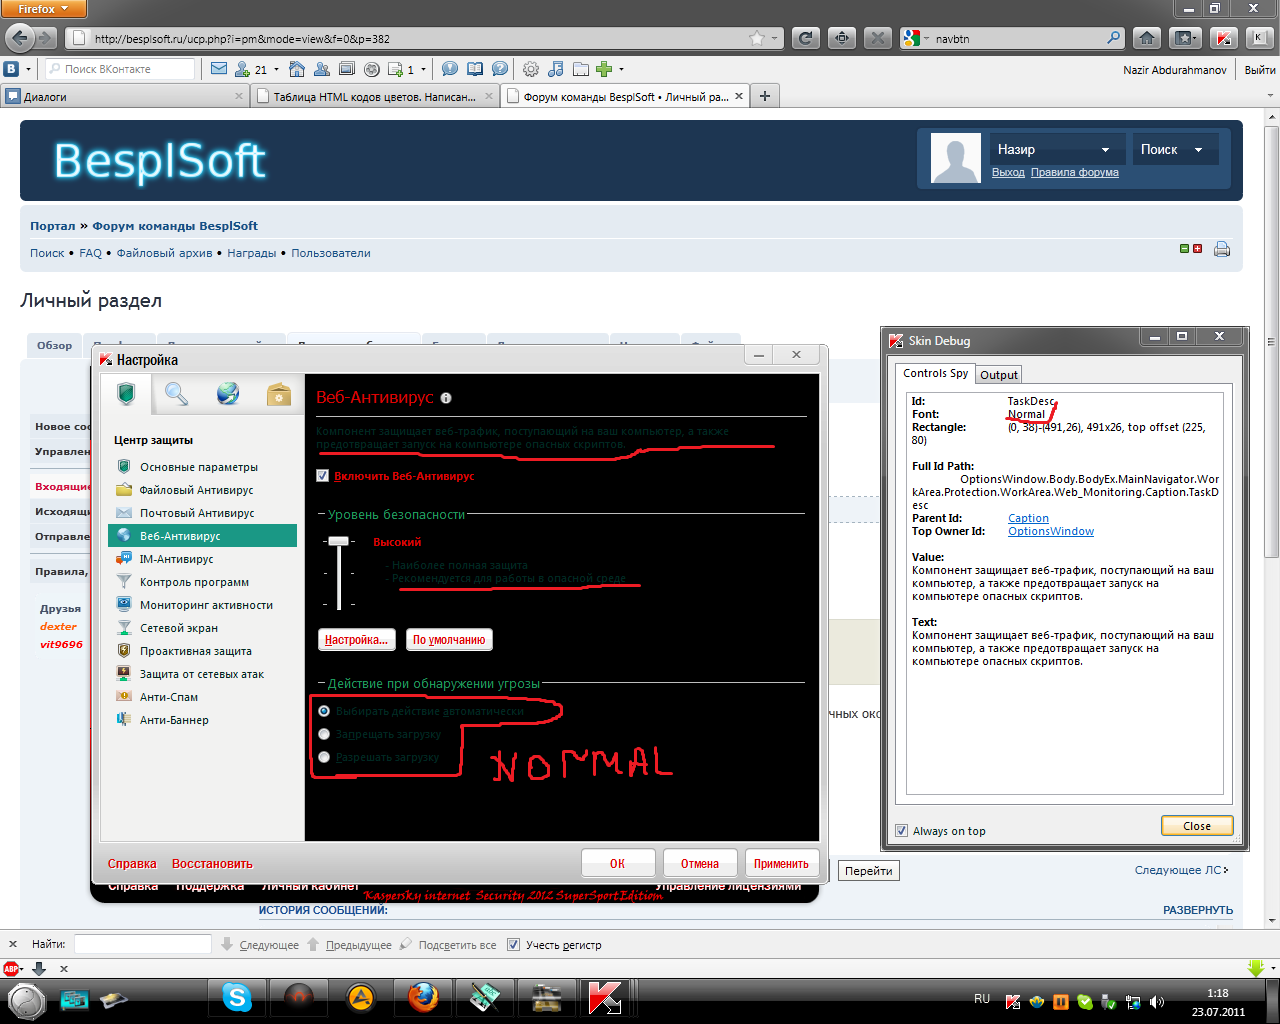
Task: Open Skype from the taskbar
Action: tap(237, 997)
